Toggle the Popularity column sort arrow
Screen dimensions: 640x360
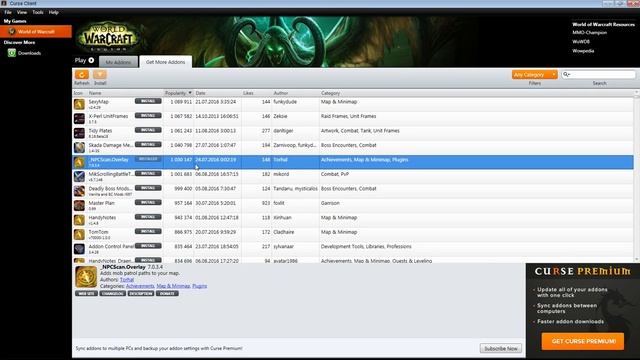190,93
